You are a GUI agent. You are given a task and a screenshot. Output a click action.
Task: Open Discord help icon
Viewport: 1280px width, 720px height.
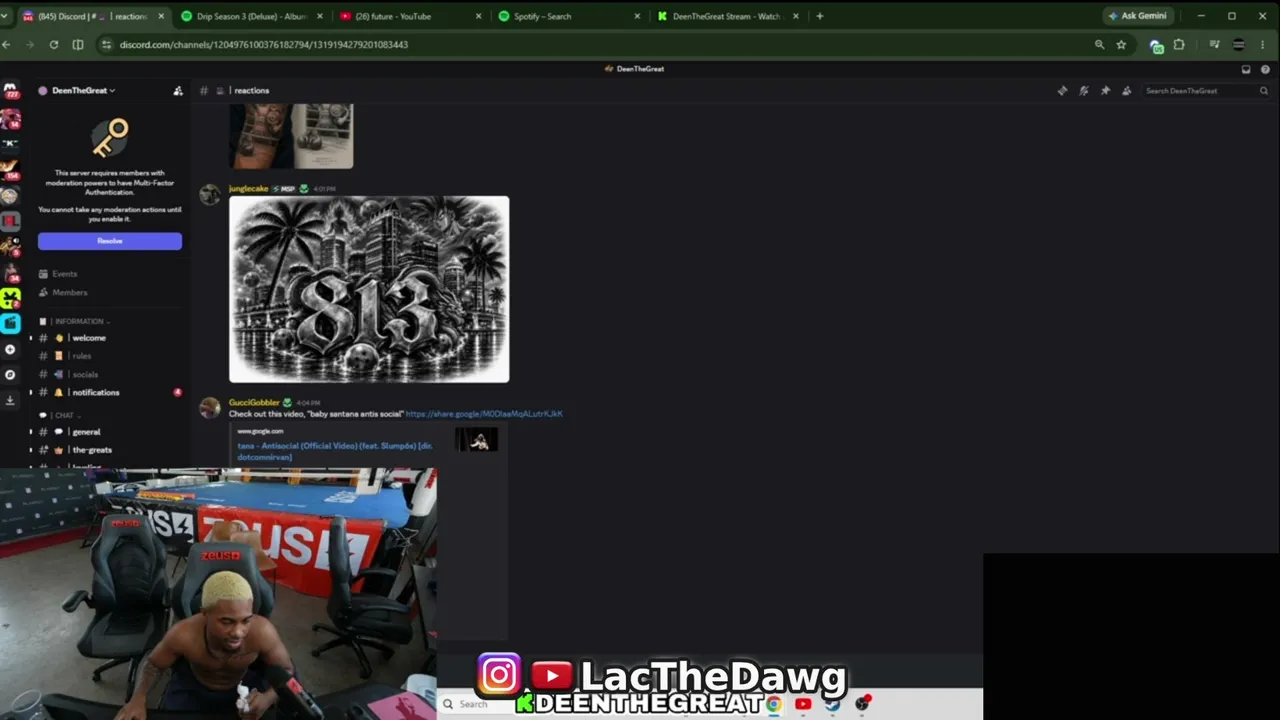click(1265, 69)
